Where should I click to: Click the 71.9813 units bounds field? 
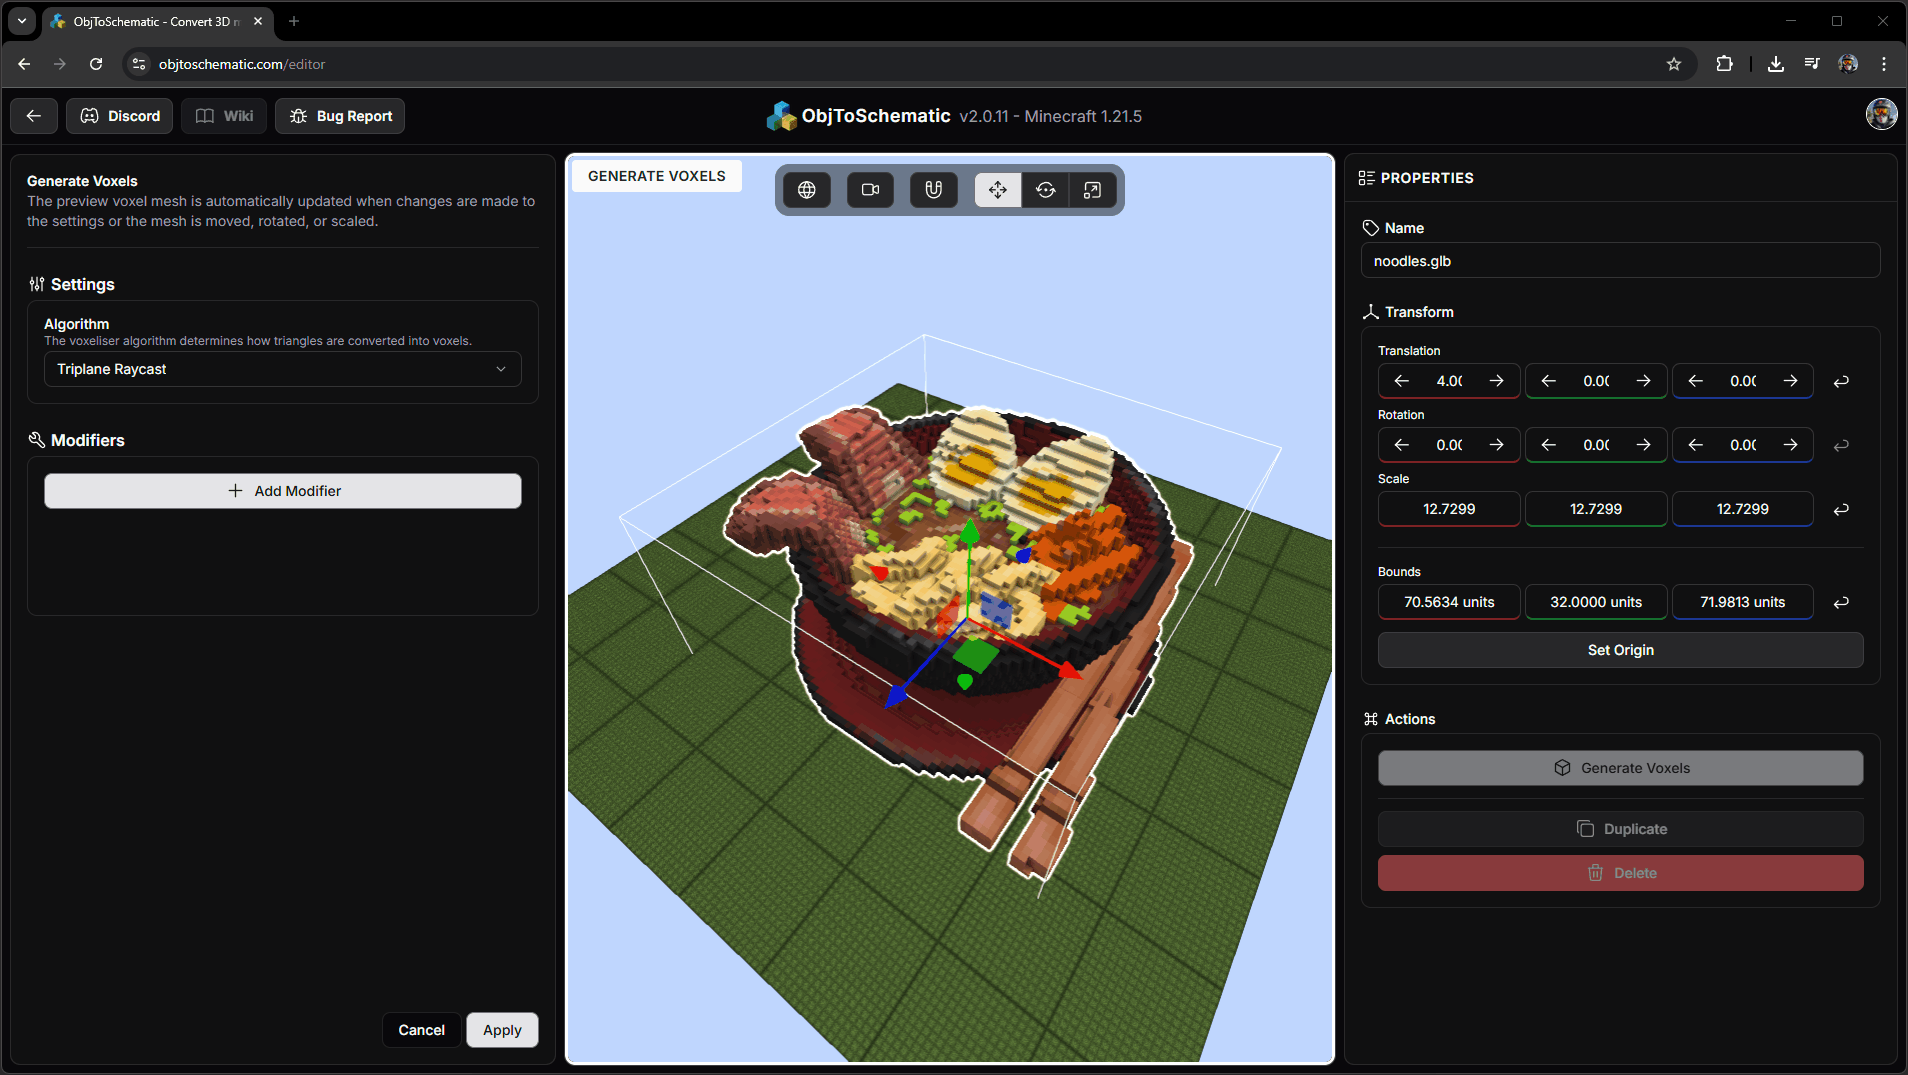click(x=1743, y=602)
